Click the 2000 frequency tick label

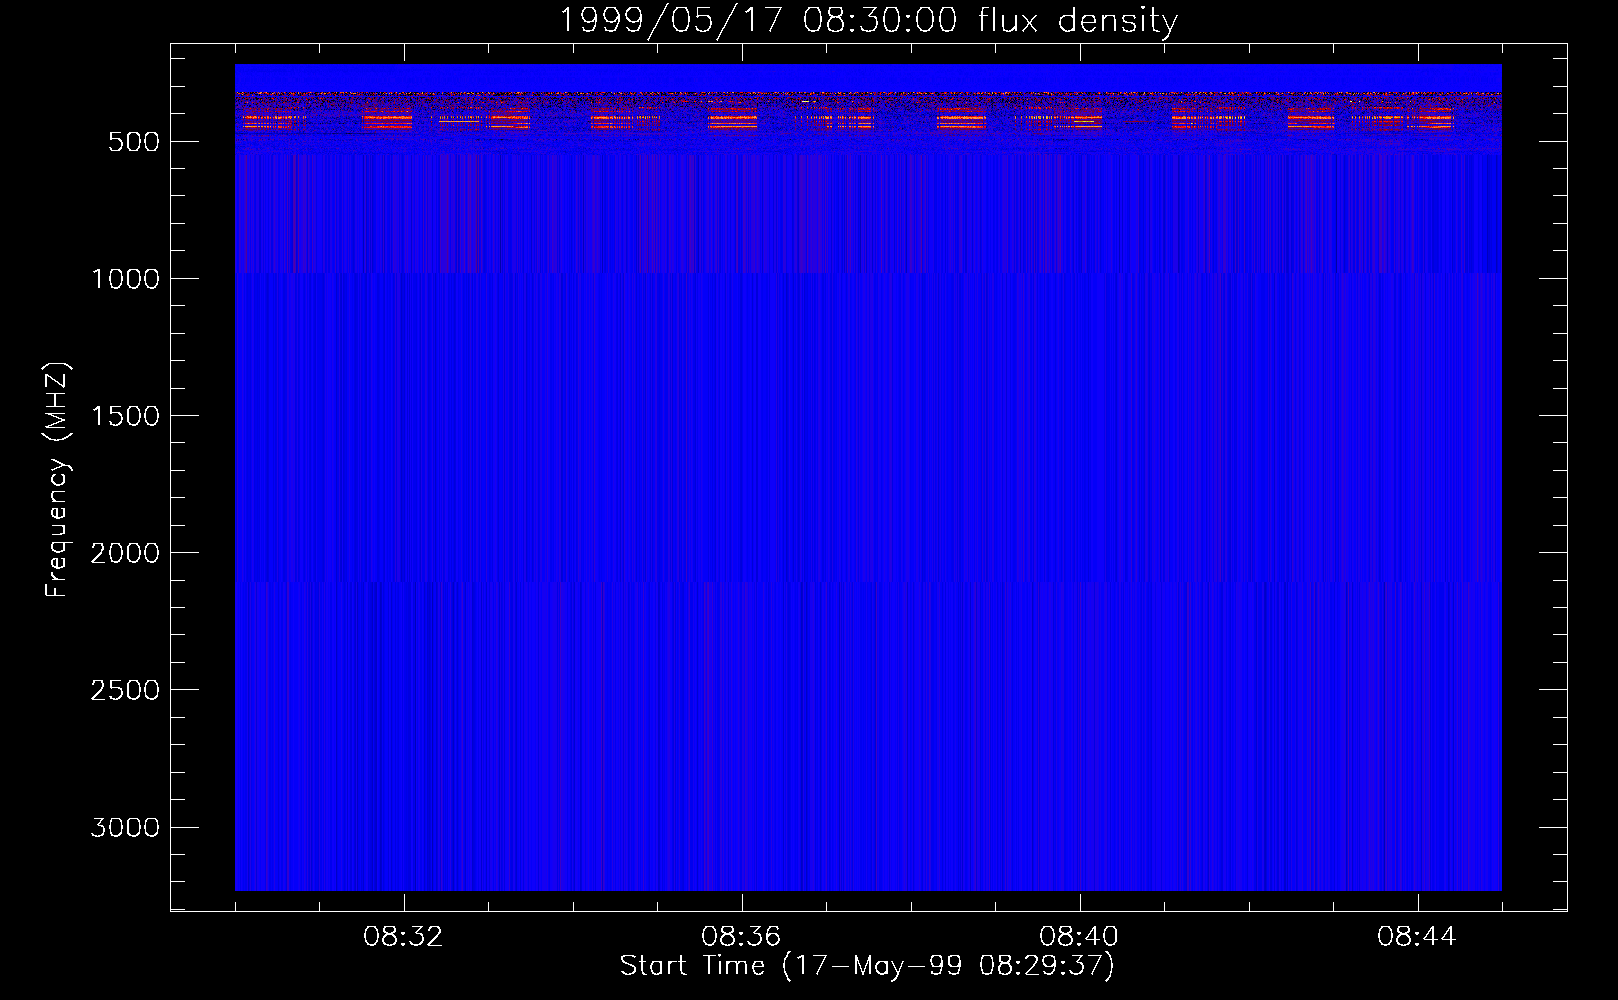click(x=125, y=553)
